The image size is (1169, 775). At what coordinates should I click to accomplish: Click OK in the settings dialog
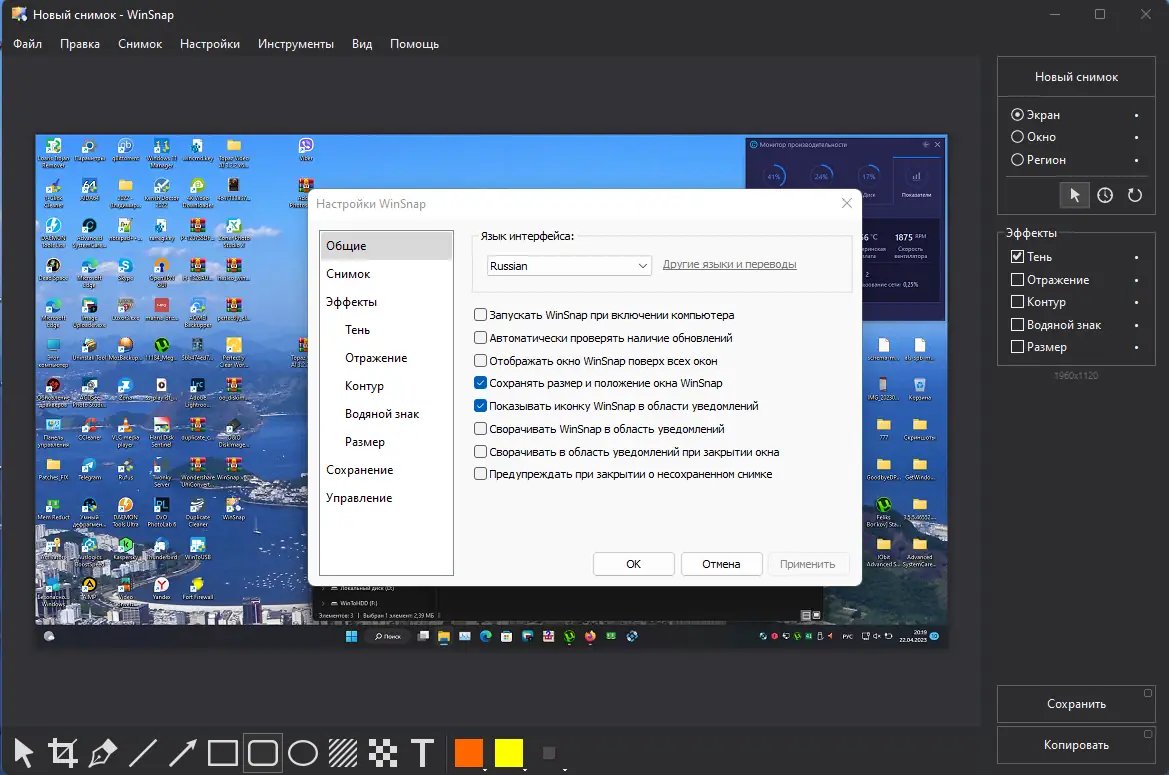pyautogui.click(x=634, y=564)
